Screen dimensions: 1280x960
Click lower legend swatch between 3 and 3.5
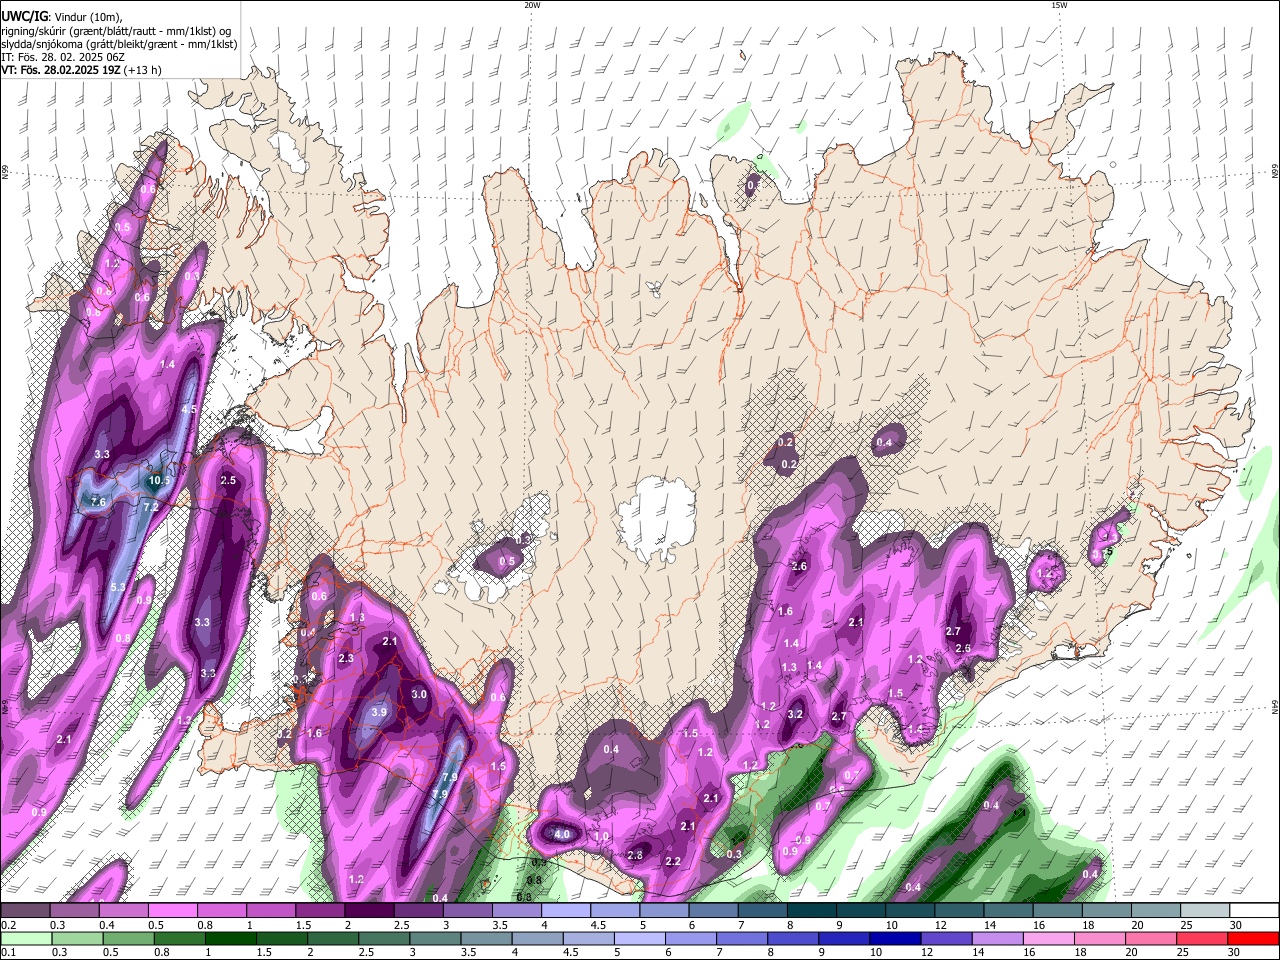(435, 938)
